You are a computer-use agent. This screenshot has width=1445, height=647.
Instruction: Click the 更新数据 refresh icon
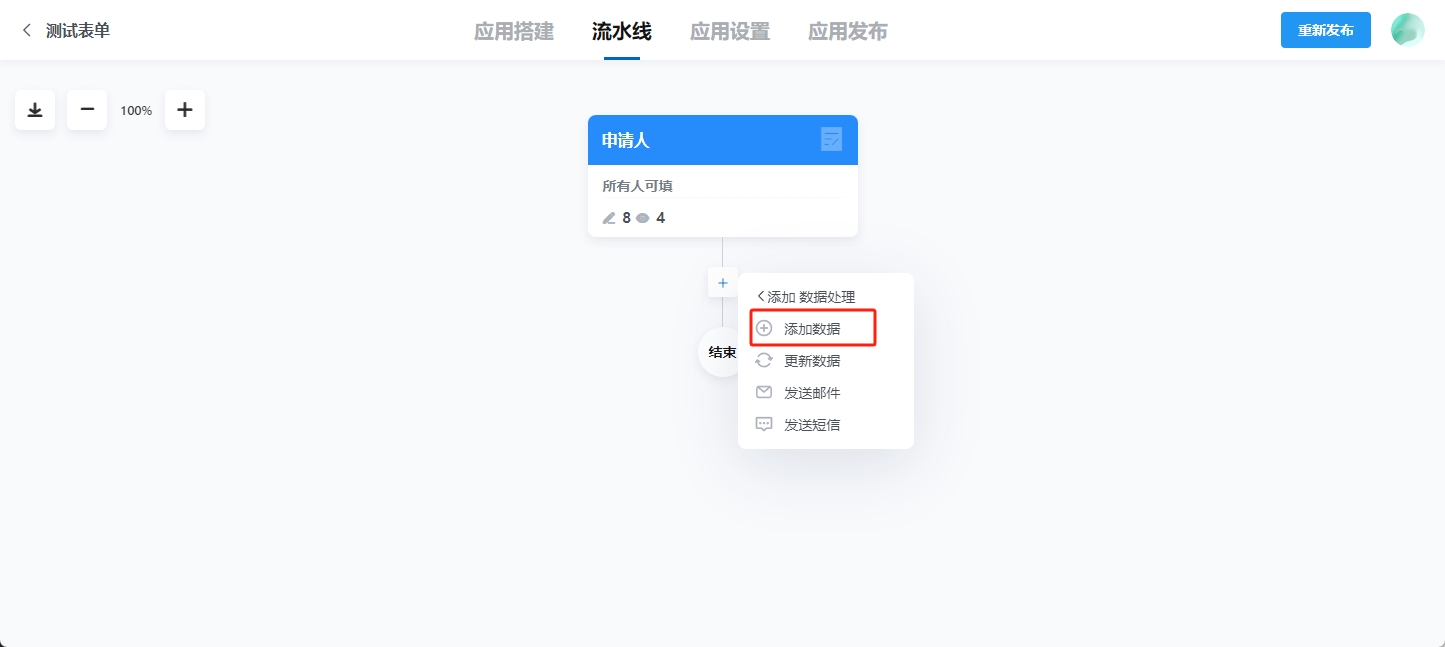tap(763, 360)
